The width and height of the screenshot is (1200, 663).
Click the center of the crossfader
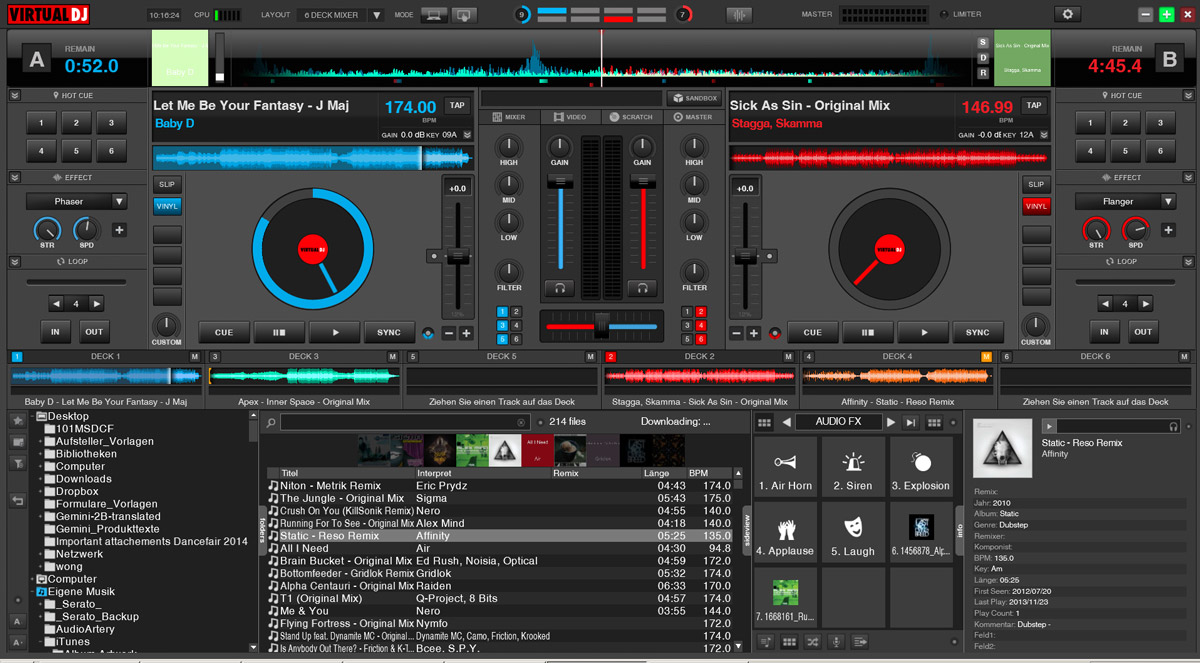(600, 325)
